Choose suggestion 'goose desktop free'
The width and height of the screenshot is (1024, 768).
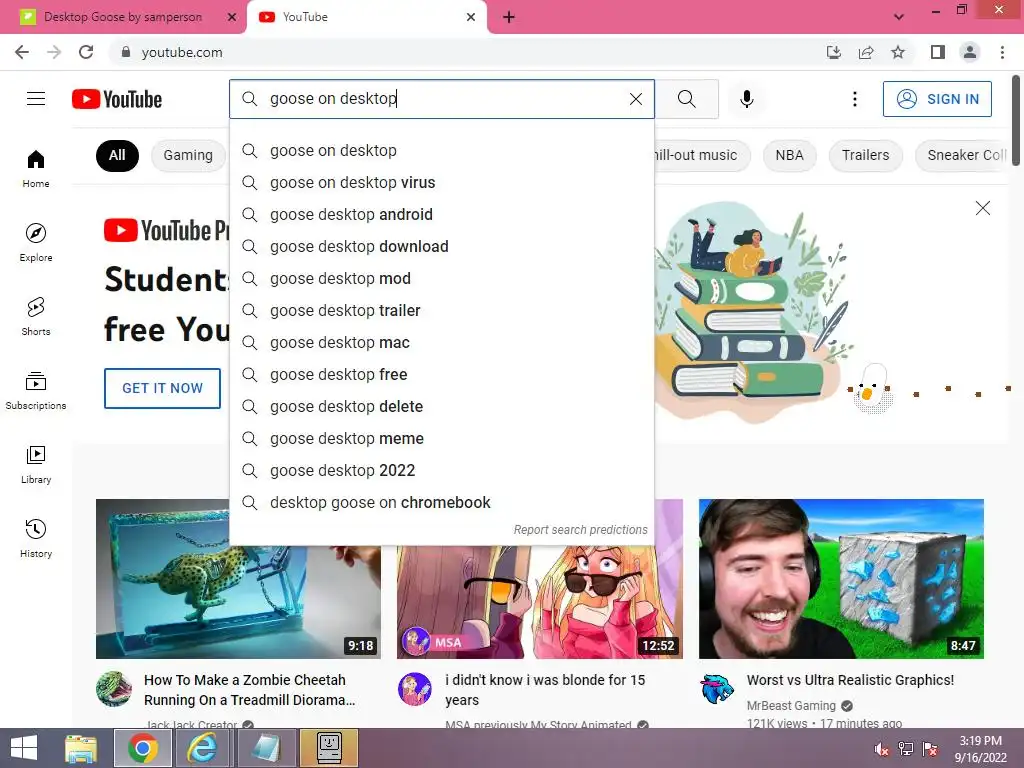pos(441,374)
